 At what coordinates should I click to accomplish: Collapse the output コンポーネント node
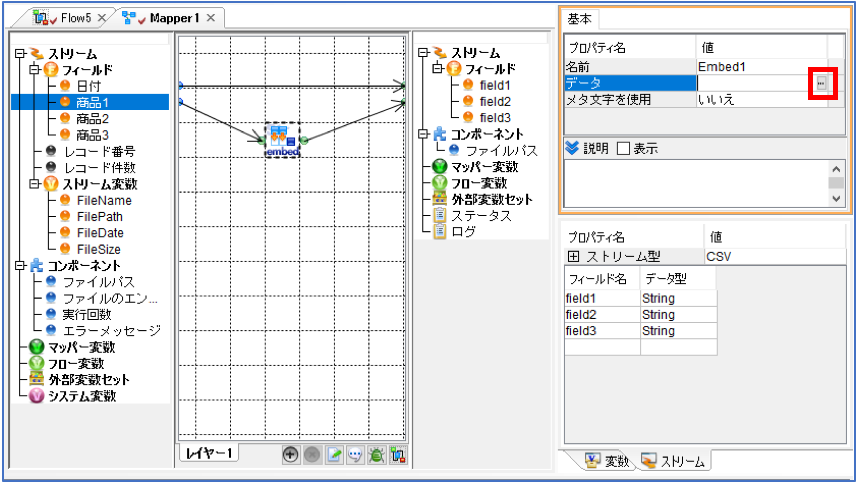pos(423,134)
